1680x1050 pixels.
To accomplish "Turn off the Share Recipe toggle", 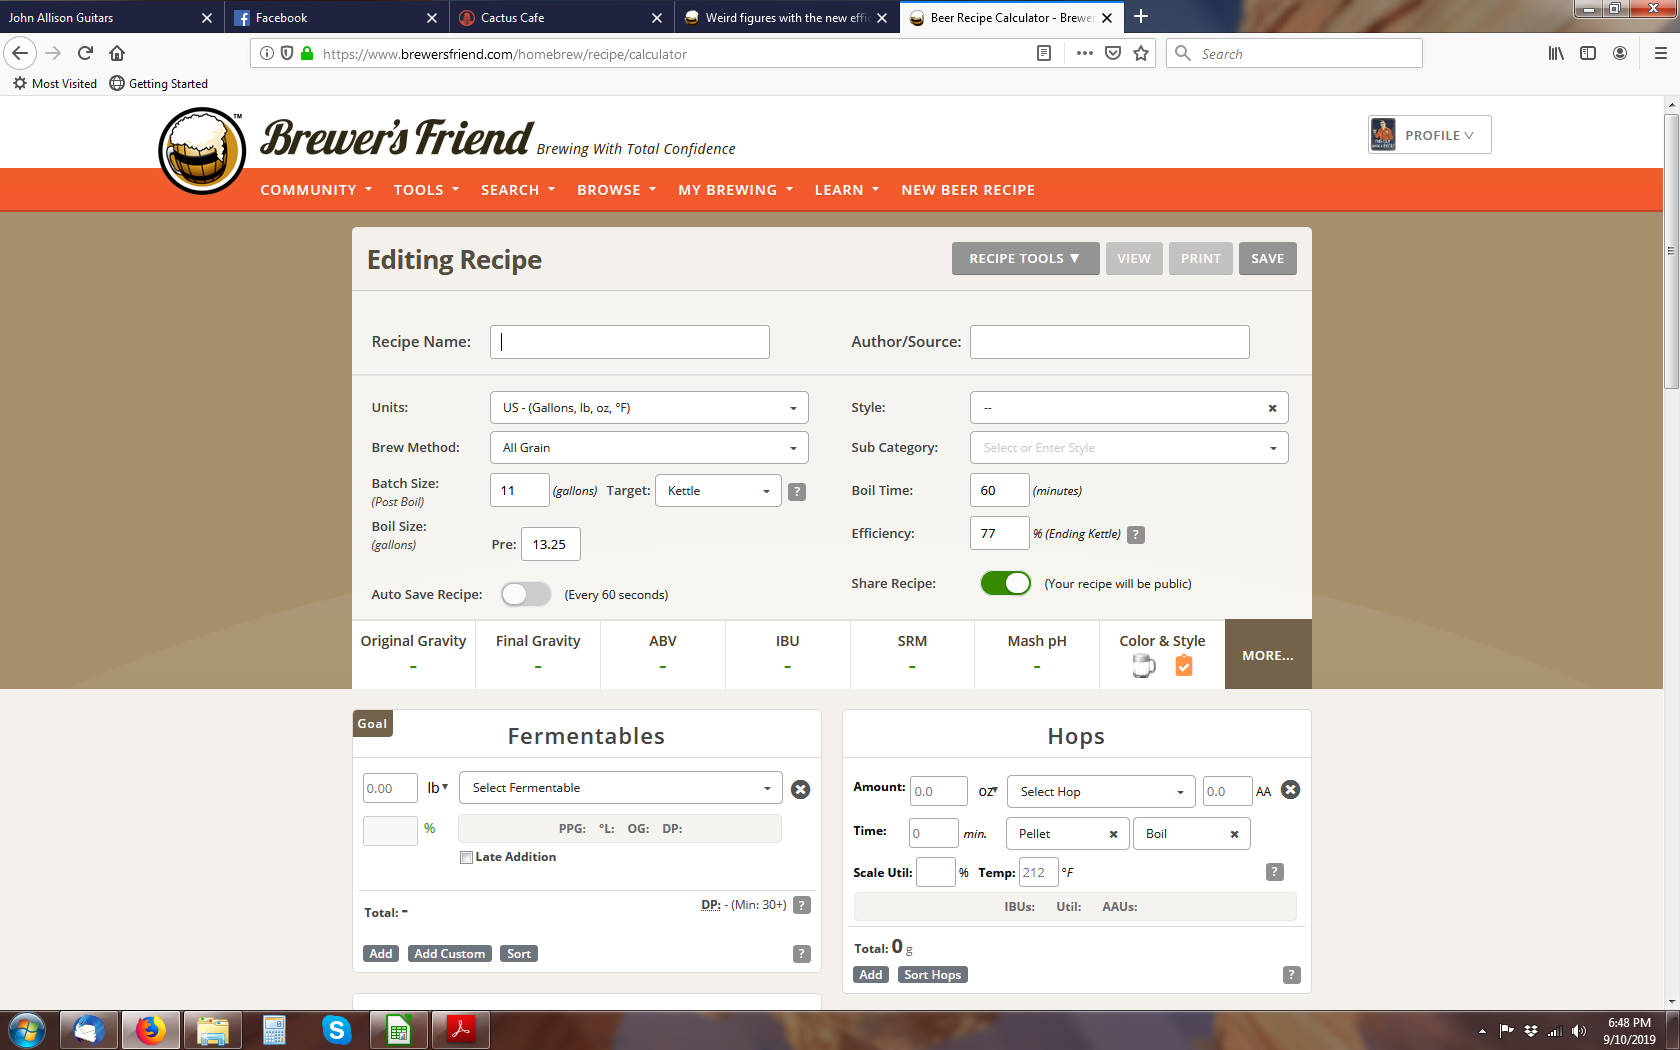I will pyautogui.click(x=1006, y=583).
